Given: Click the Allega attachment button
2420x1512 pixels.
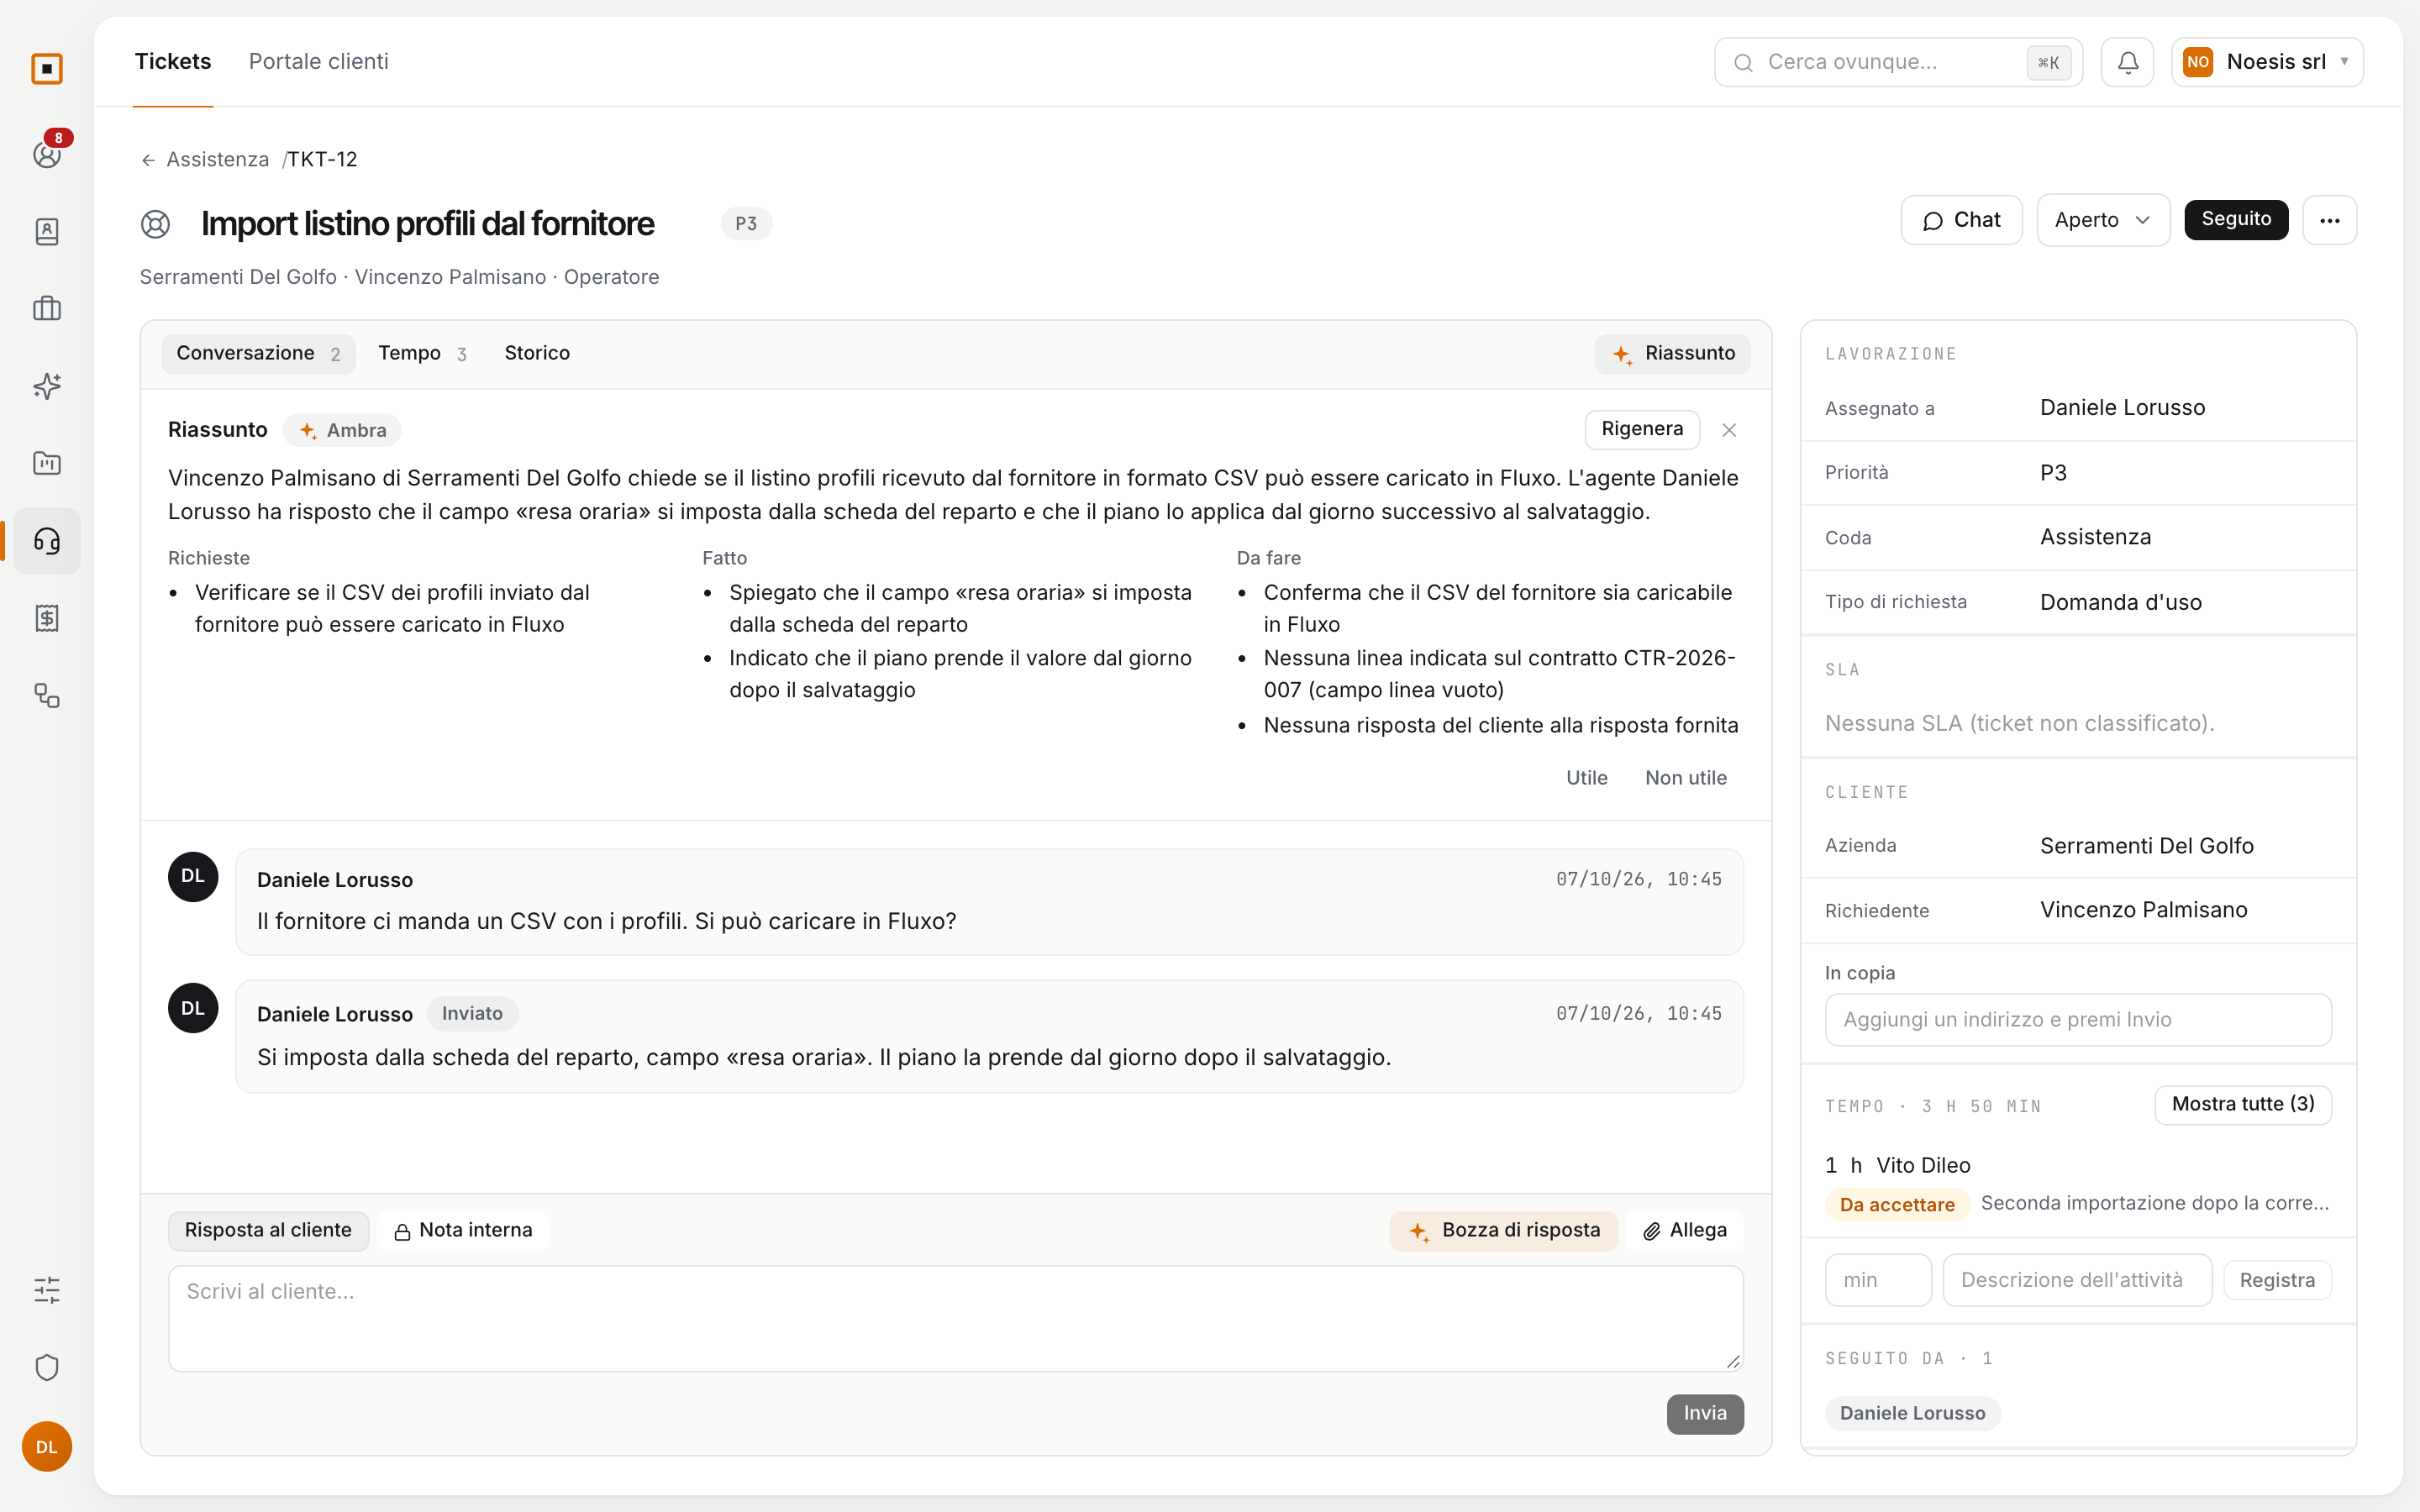Looking at the screenshot, I should [1685, 1231].
